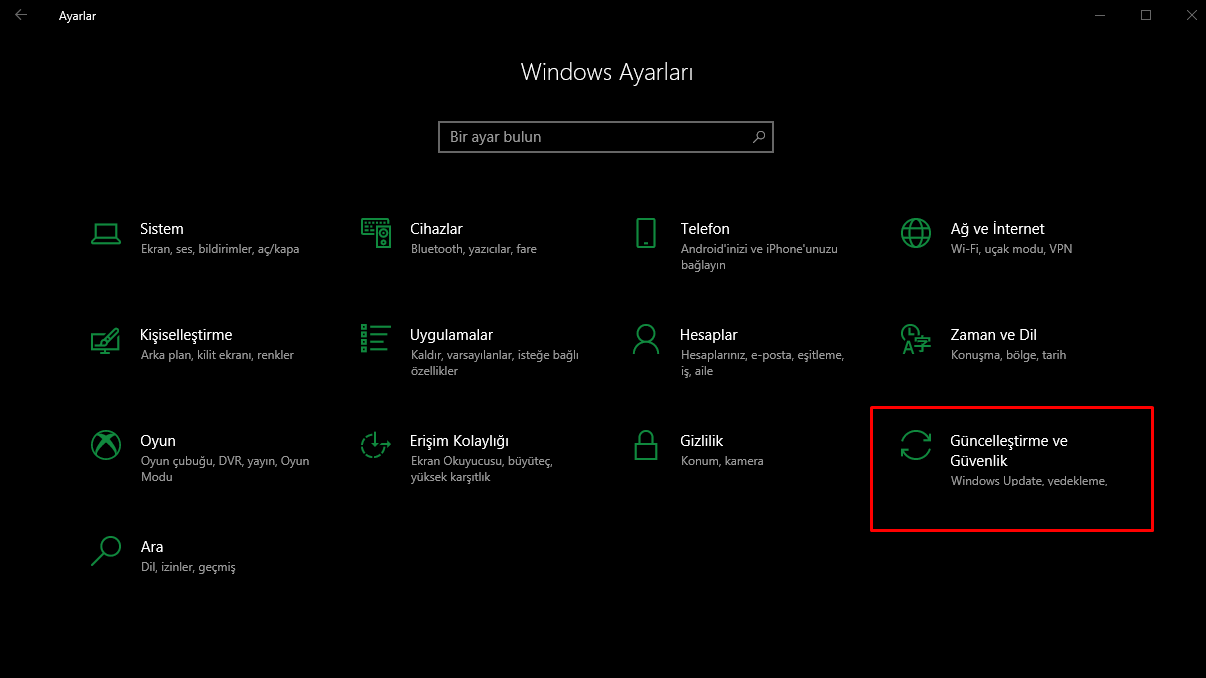Close the Ayarlar window
The width and height of the screenshot is (1206, 678).
[x=1191, y=15]
